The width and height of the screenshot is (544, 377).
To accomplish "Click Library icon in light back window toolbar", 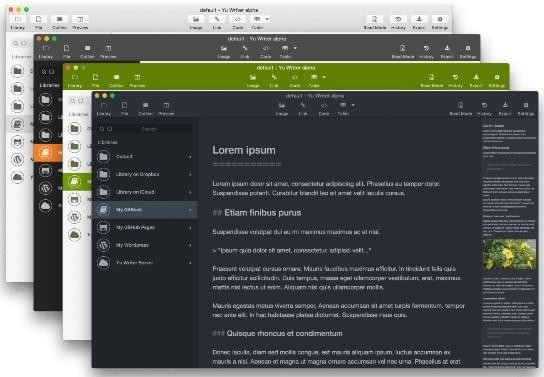I will [x=18, y=19].
